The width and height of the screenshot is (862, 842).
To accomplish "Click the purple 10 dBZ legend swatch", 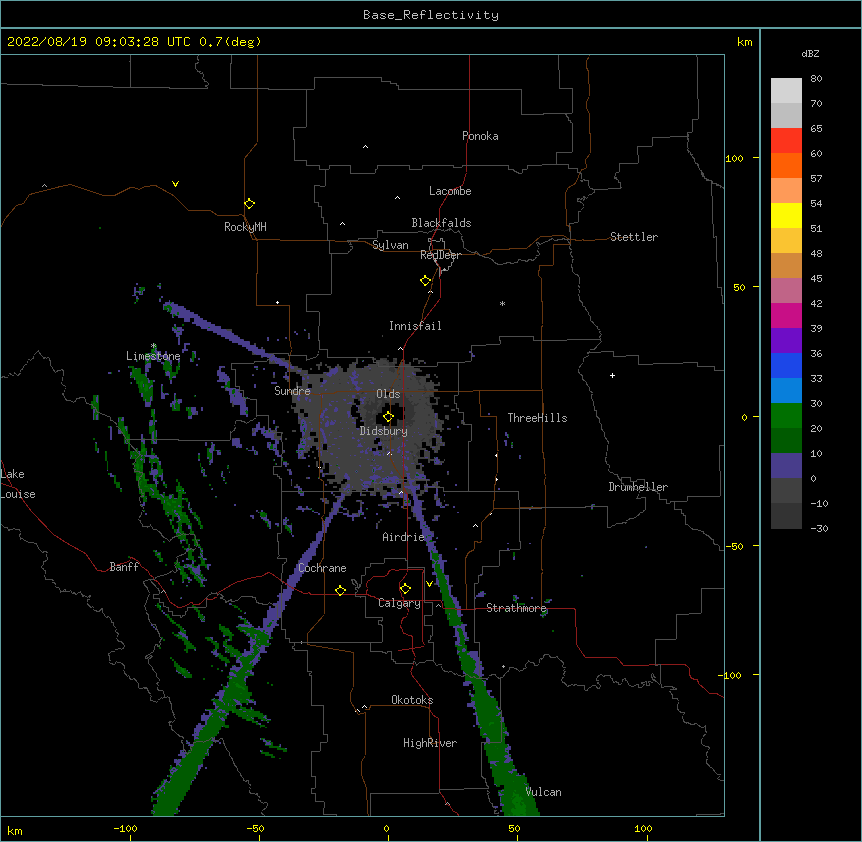I will tap(786, 466).
